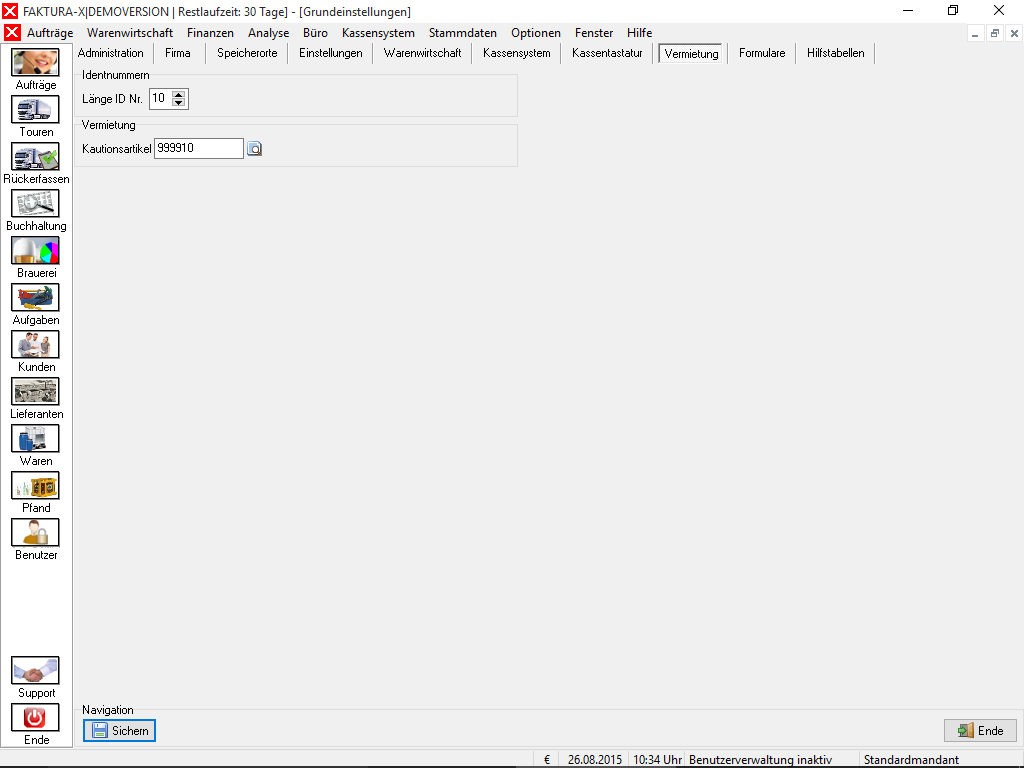Switch to the Hilfstabellen tab

[x=835, y=53]
